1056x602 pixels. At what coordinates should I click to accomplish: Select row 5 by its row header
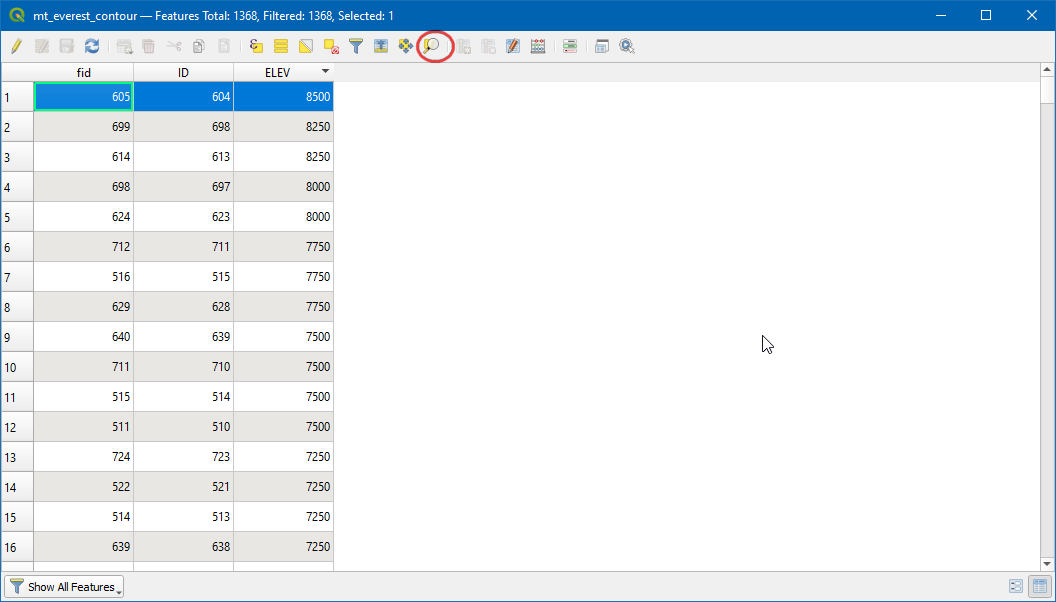point(17,217)
